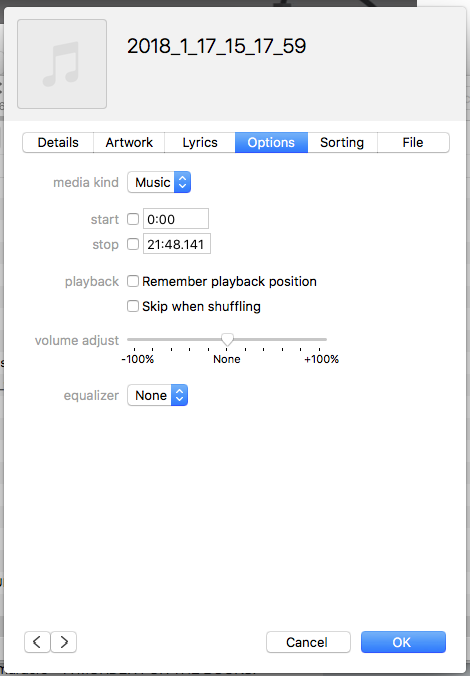Click the music note artwork placeholder
The height and width of the screenshot is (676, 470).
[x=62, y=64]
